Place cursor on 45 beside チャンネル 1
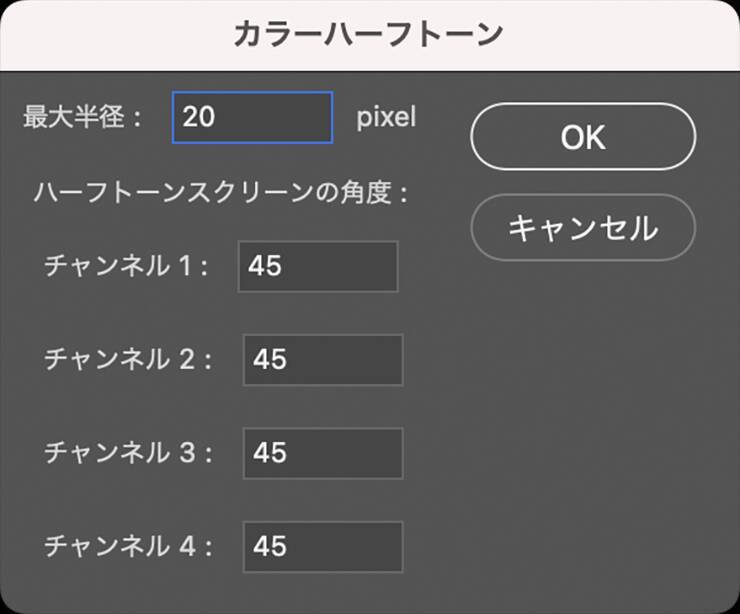 click(x=265, y=266)
